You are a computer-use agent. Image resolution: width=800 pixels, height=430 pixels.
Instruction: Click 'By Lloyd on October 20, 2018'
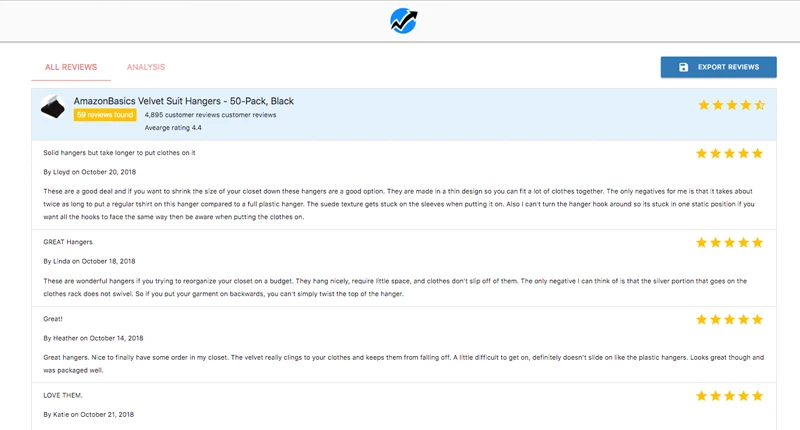pyautogui.click(x=90, y=172)
